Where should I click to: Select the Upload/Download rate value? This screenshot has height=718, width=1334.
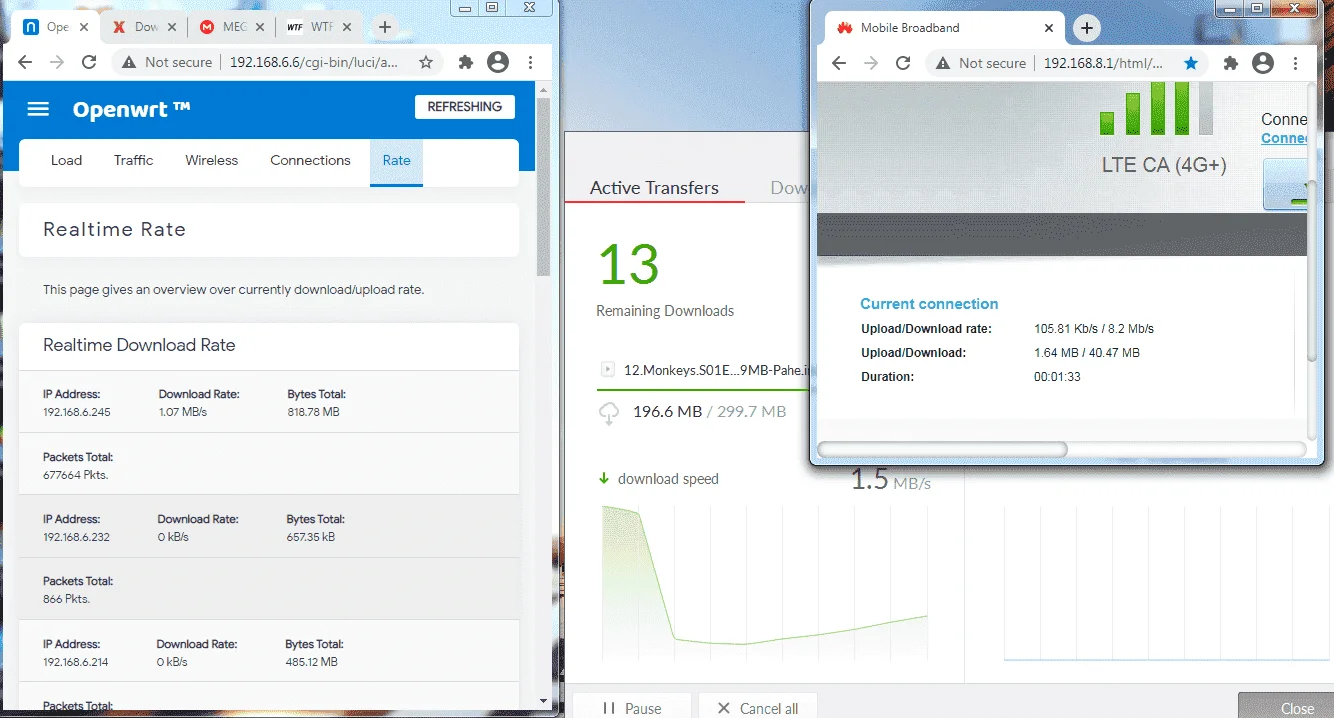click(1094, 328)
